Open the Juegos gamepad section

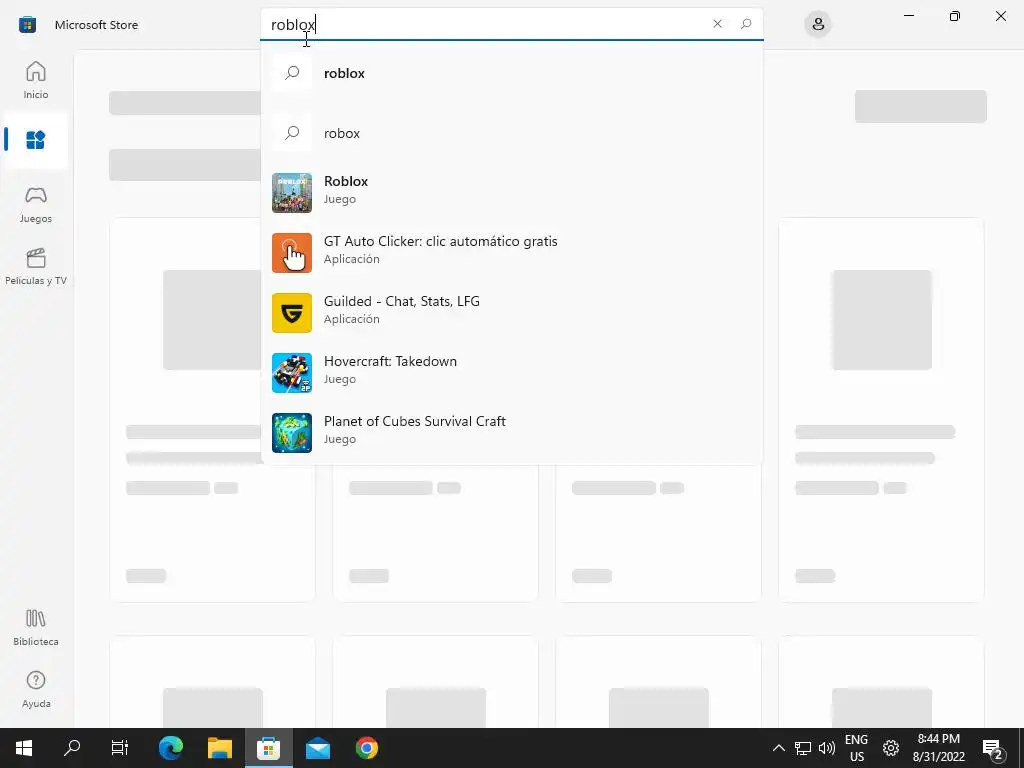point(36,204)
